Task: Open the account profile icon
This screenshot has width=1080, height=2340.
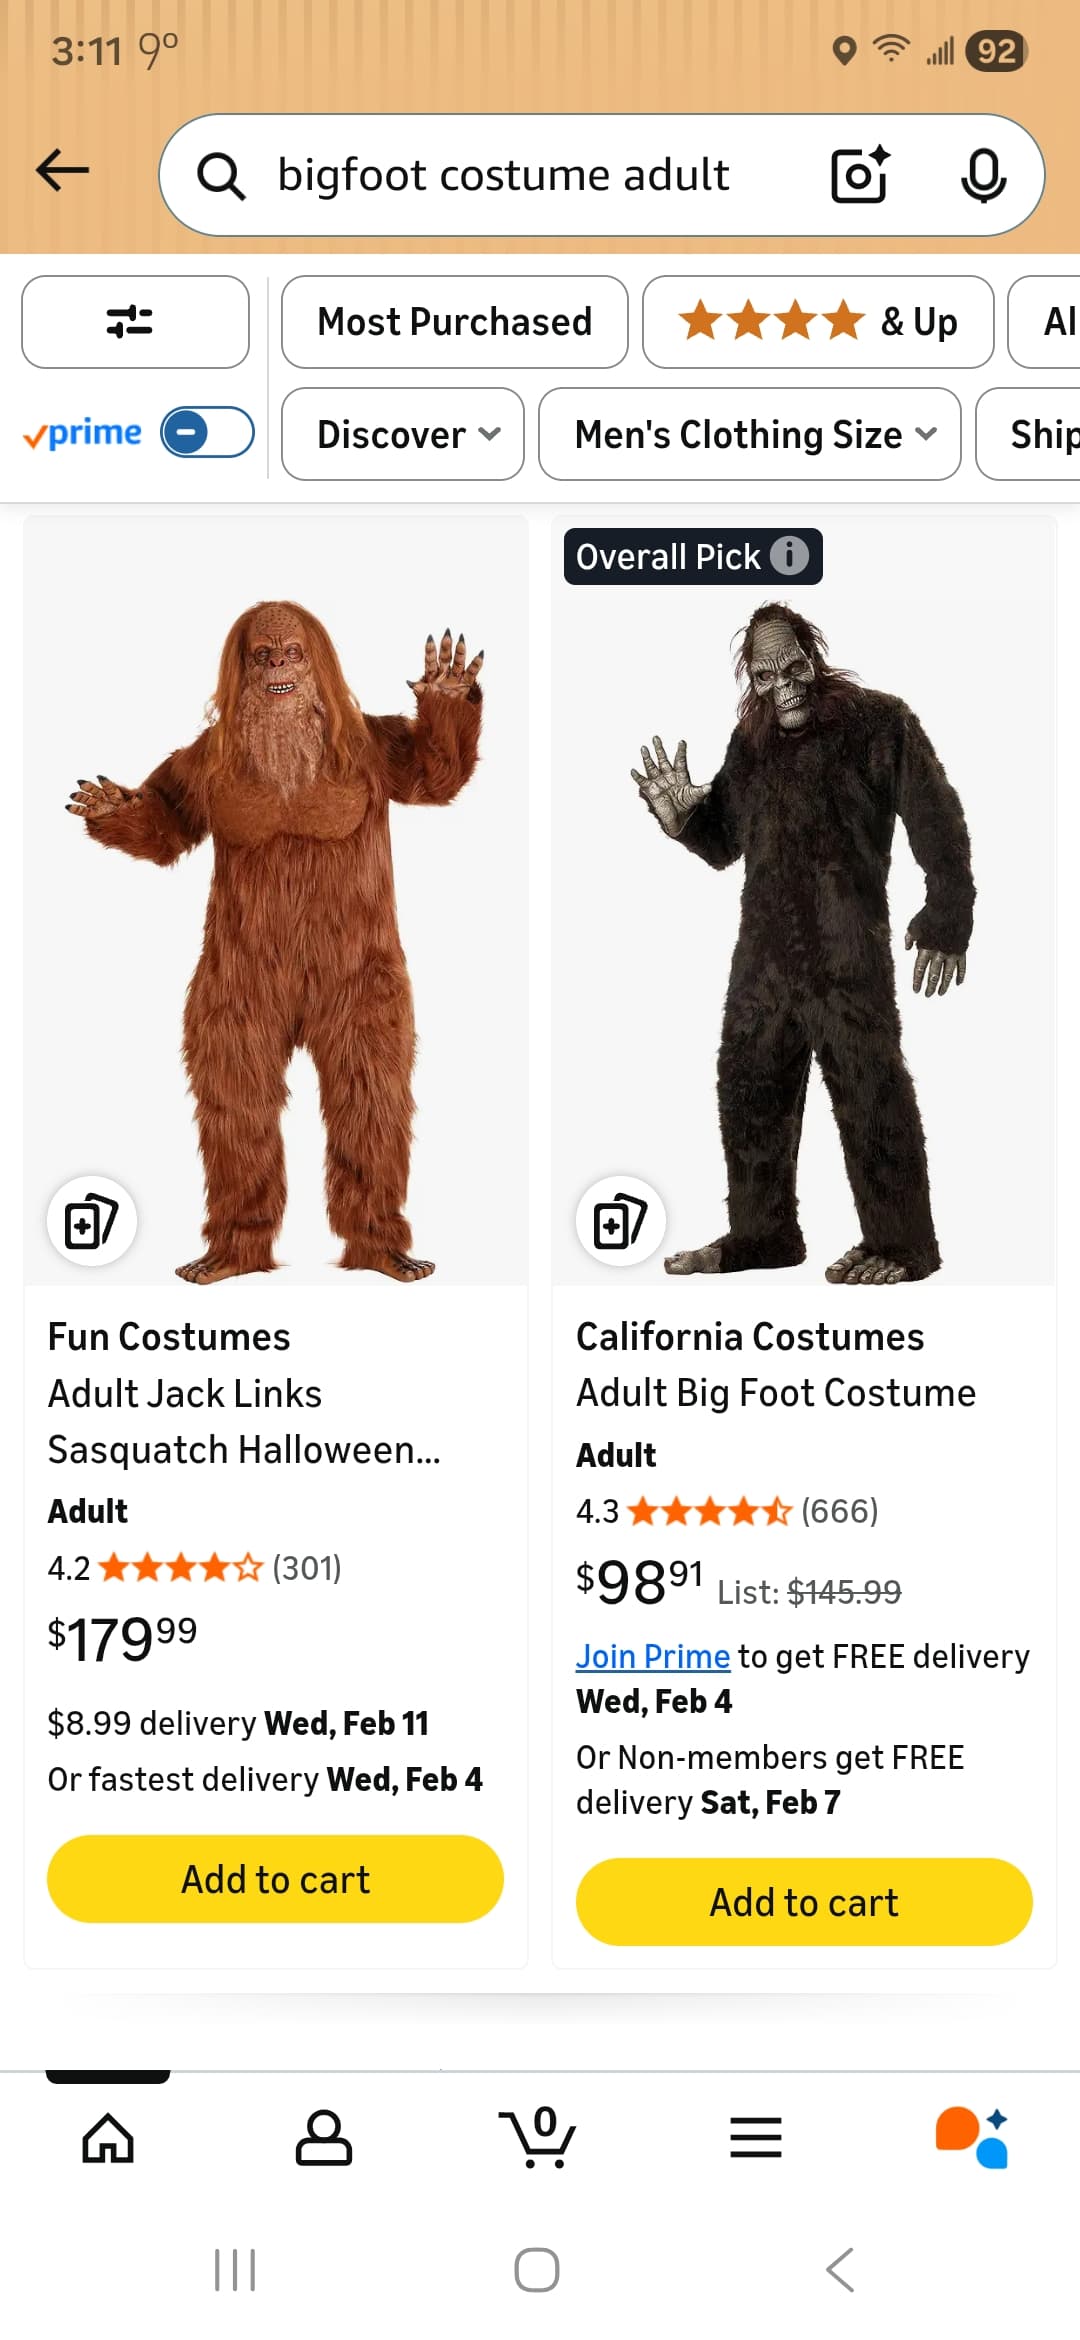Action: pos(323,2138)
